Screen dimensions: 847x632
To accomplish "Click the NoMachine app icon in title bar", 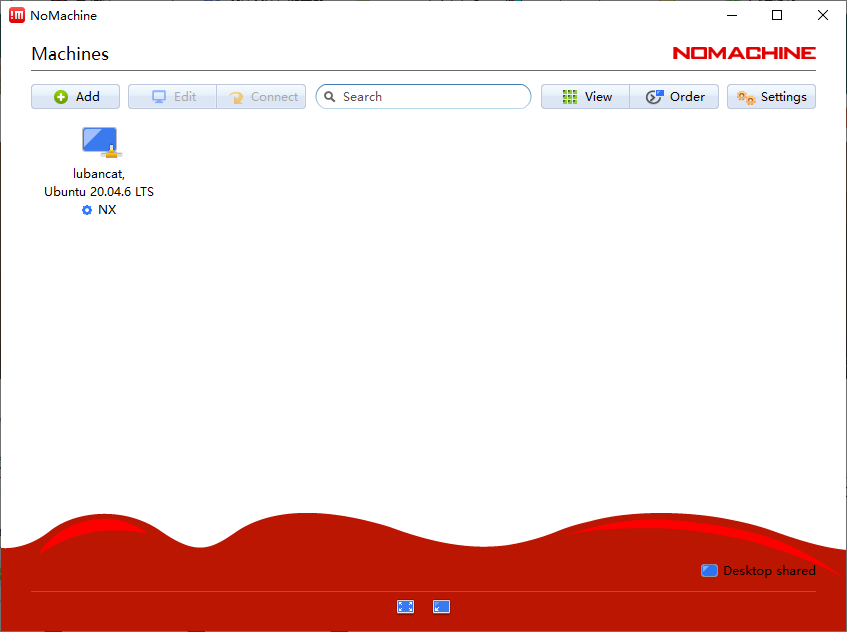I will [x=17, y=15].
